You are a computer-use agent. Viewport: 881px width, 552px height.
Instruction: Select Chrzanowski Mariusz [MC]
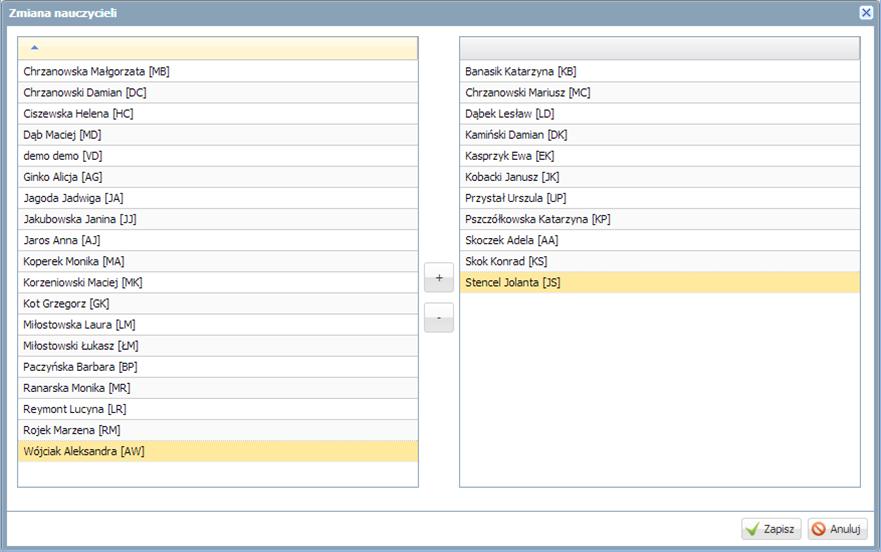tap(660, 93)
